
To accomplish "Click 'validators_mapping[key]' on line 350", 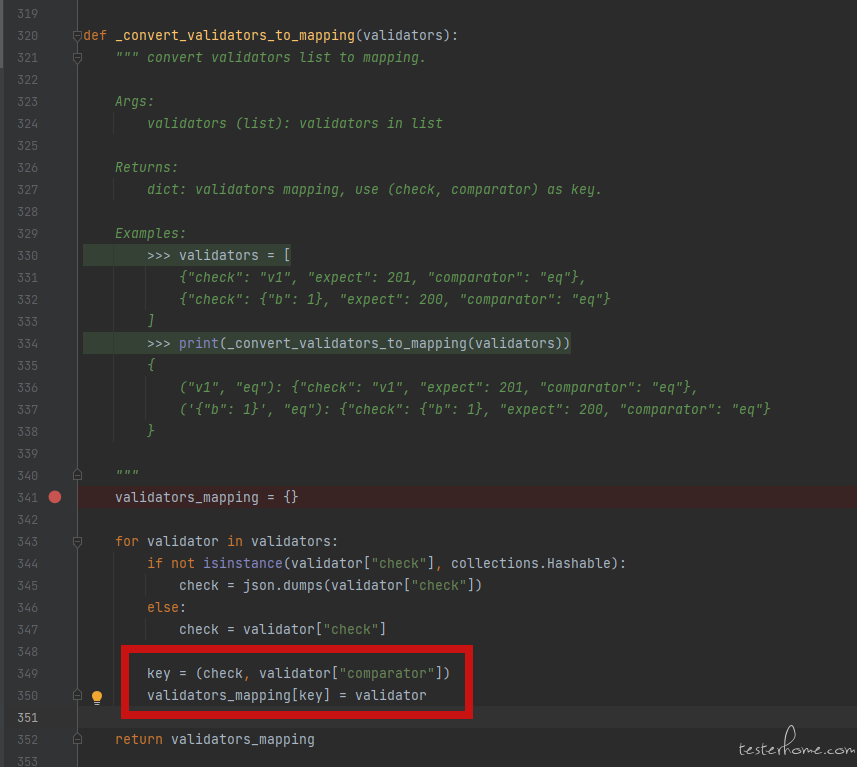I will point(239,695).
